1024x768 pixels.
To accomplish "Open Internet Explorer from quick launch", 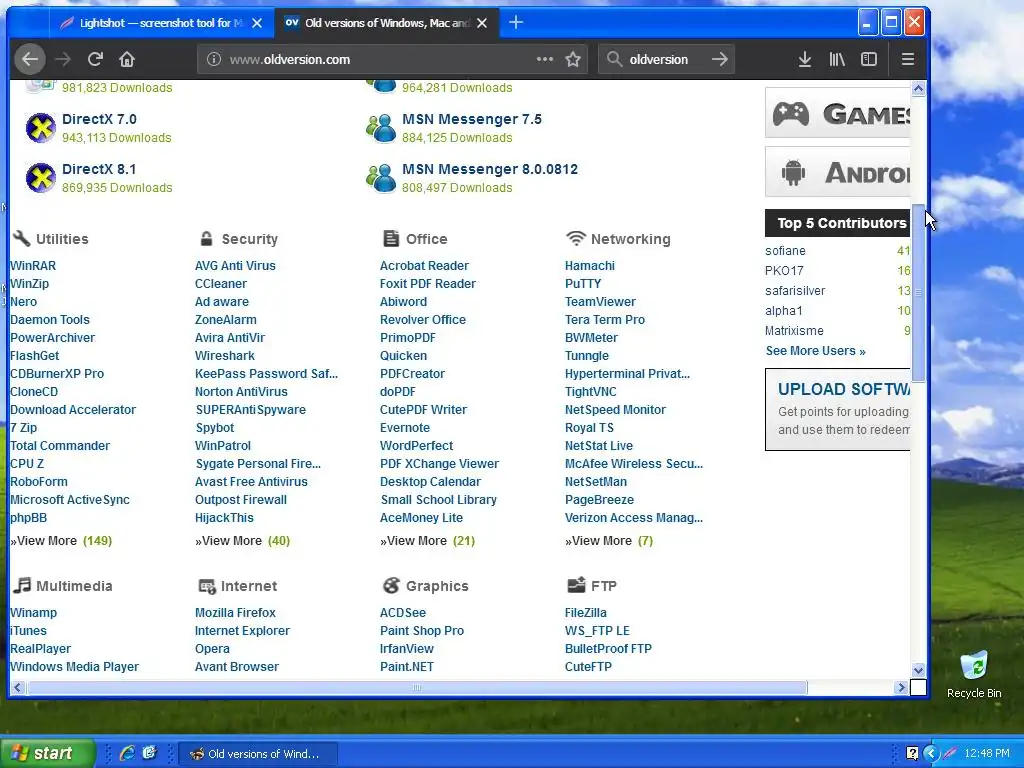I will tap(127, 753).
